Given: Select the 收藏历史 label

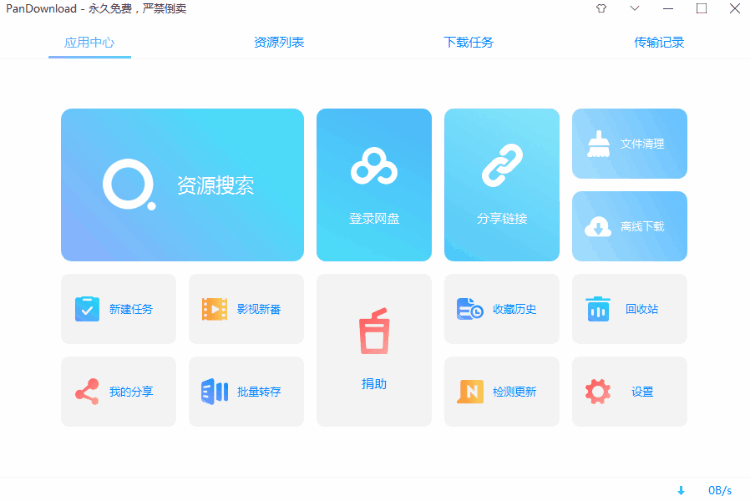Looking at the screenshot, I should (x=515, y=309).
